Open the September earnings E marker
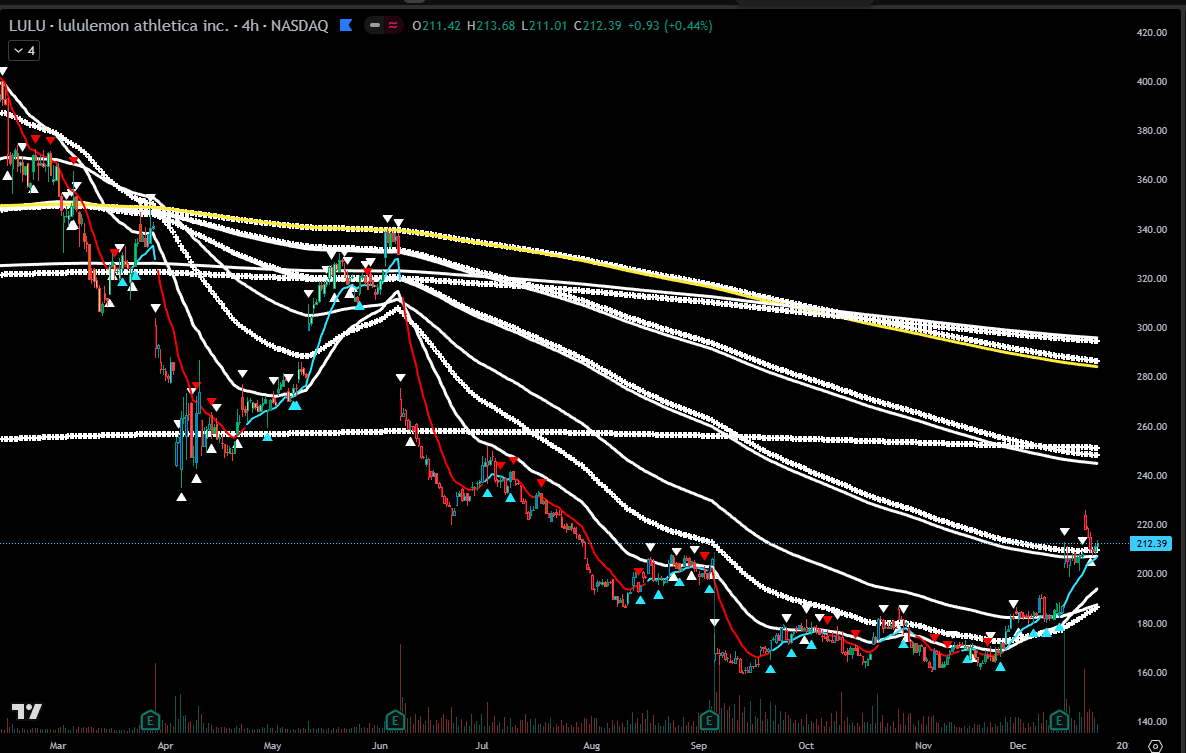 pos(709,720)
